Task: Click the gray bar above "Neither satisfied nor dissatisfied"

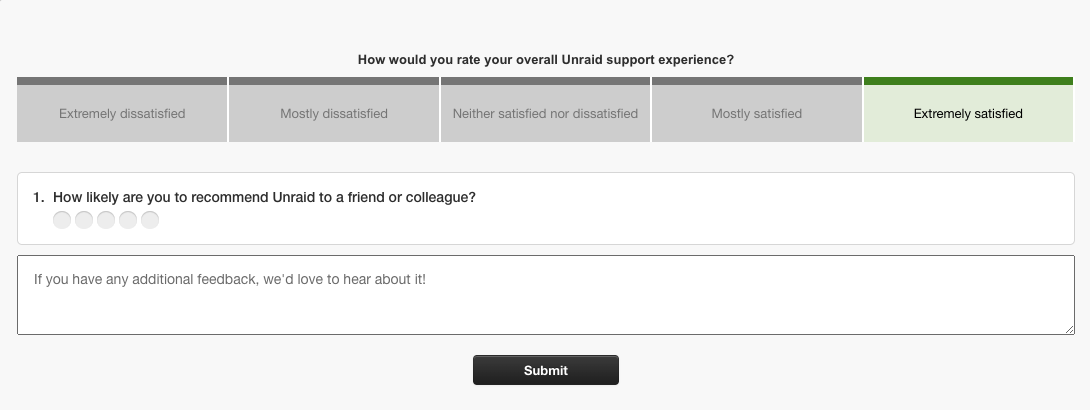Action: [x=545, y=81]
